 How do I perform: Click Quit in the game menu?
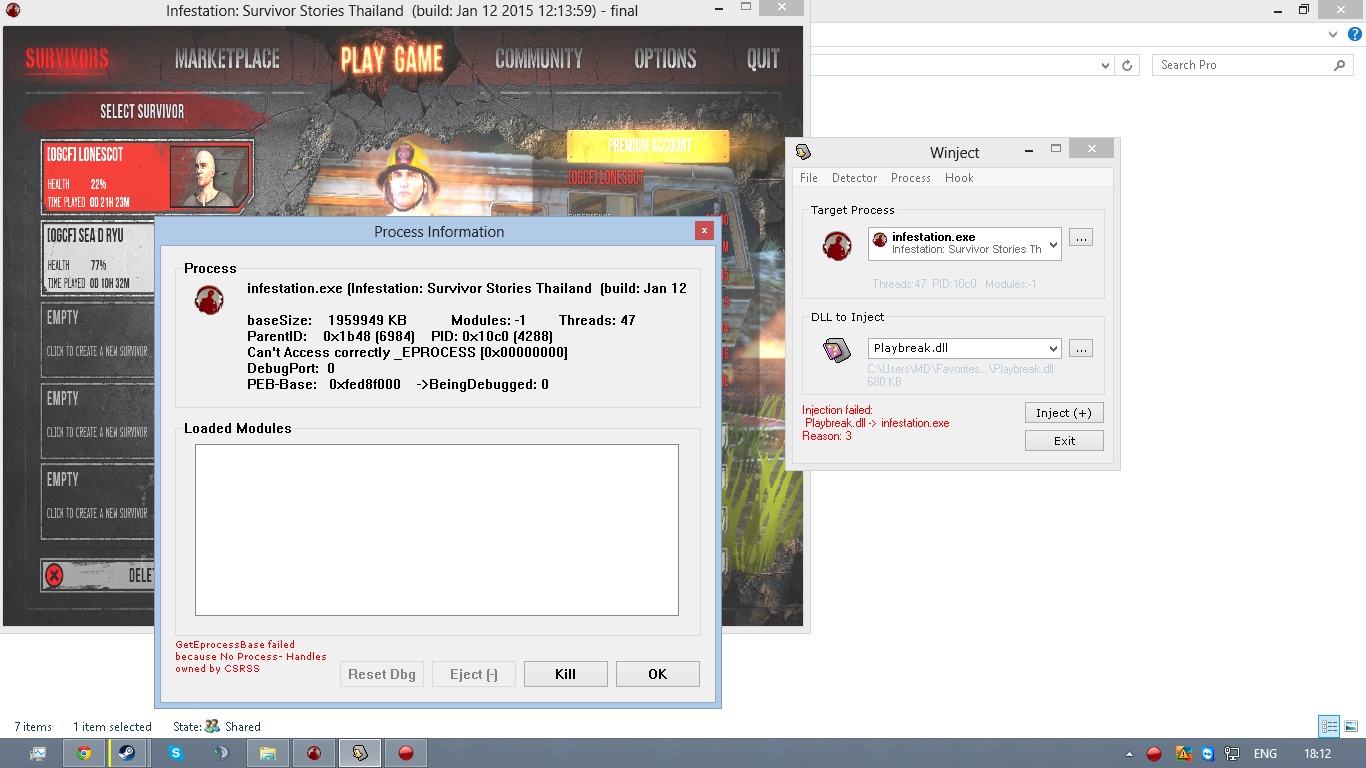(763, 59)
